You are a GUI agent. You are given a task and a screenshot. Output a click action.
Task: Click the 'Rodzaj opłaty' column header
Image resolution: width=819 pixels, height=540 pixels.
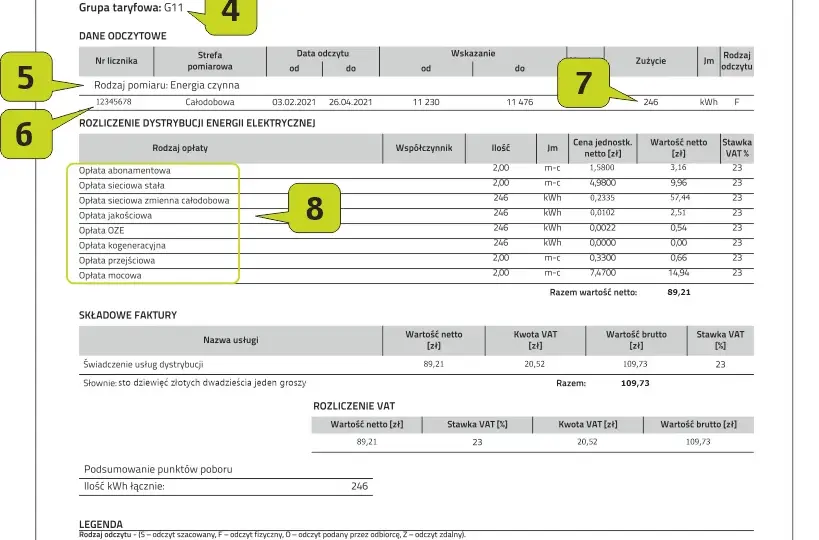180,148
